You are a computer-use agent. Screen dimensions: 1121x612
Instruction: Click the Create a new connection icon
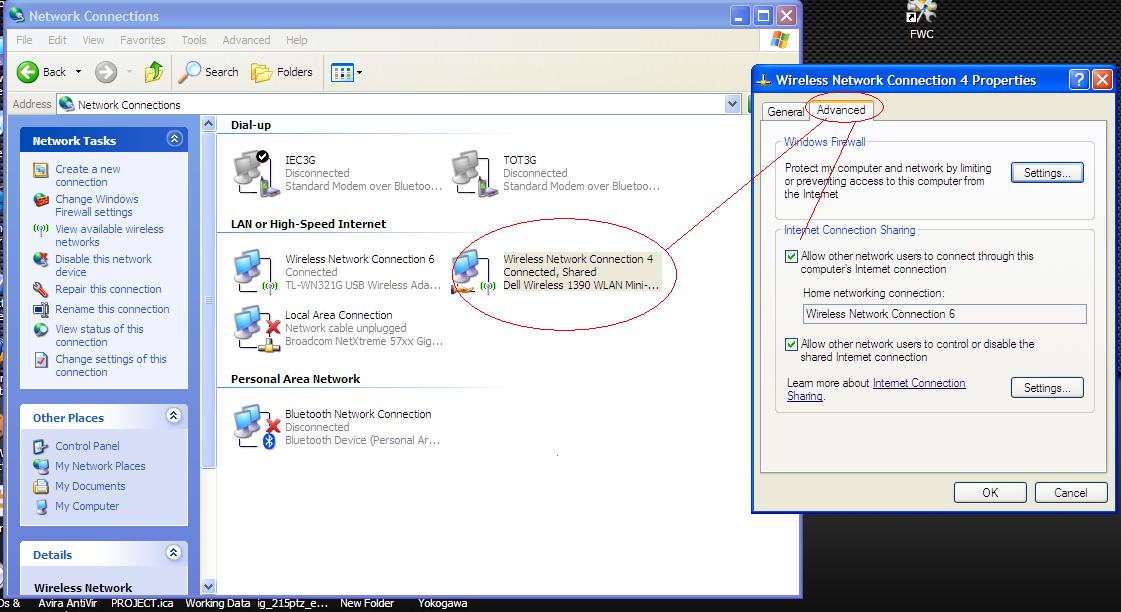pos(41,170)
